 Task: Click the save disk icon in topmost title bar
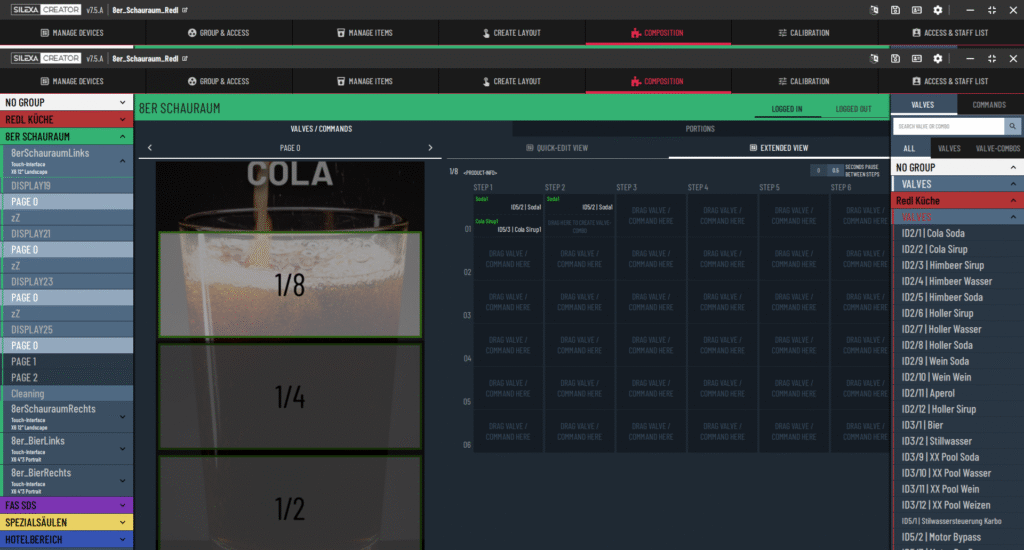[x=894, y=10]
